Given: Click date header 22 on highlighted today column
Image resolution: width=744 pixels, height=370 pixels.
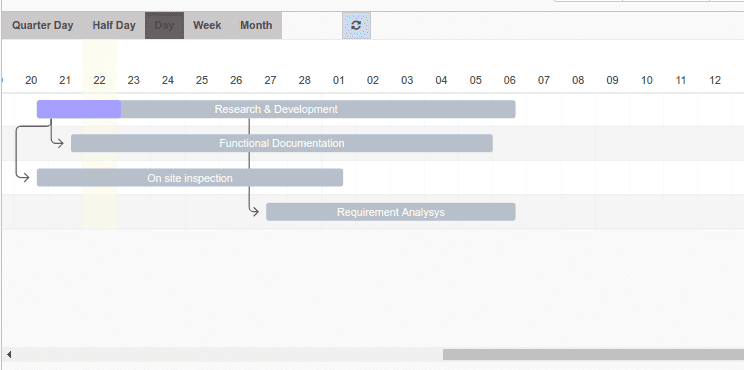Looking at the screenshot, I should pyautogui.click(x=99, y=80).
